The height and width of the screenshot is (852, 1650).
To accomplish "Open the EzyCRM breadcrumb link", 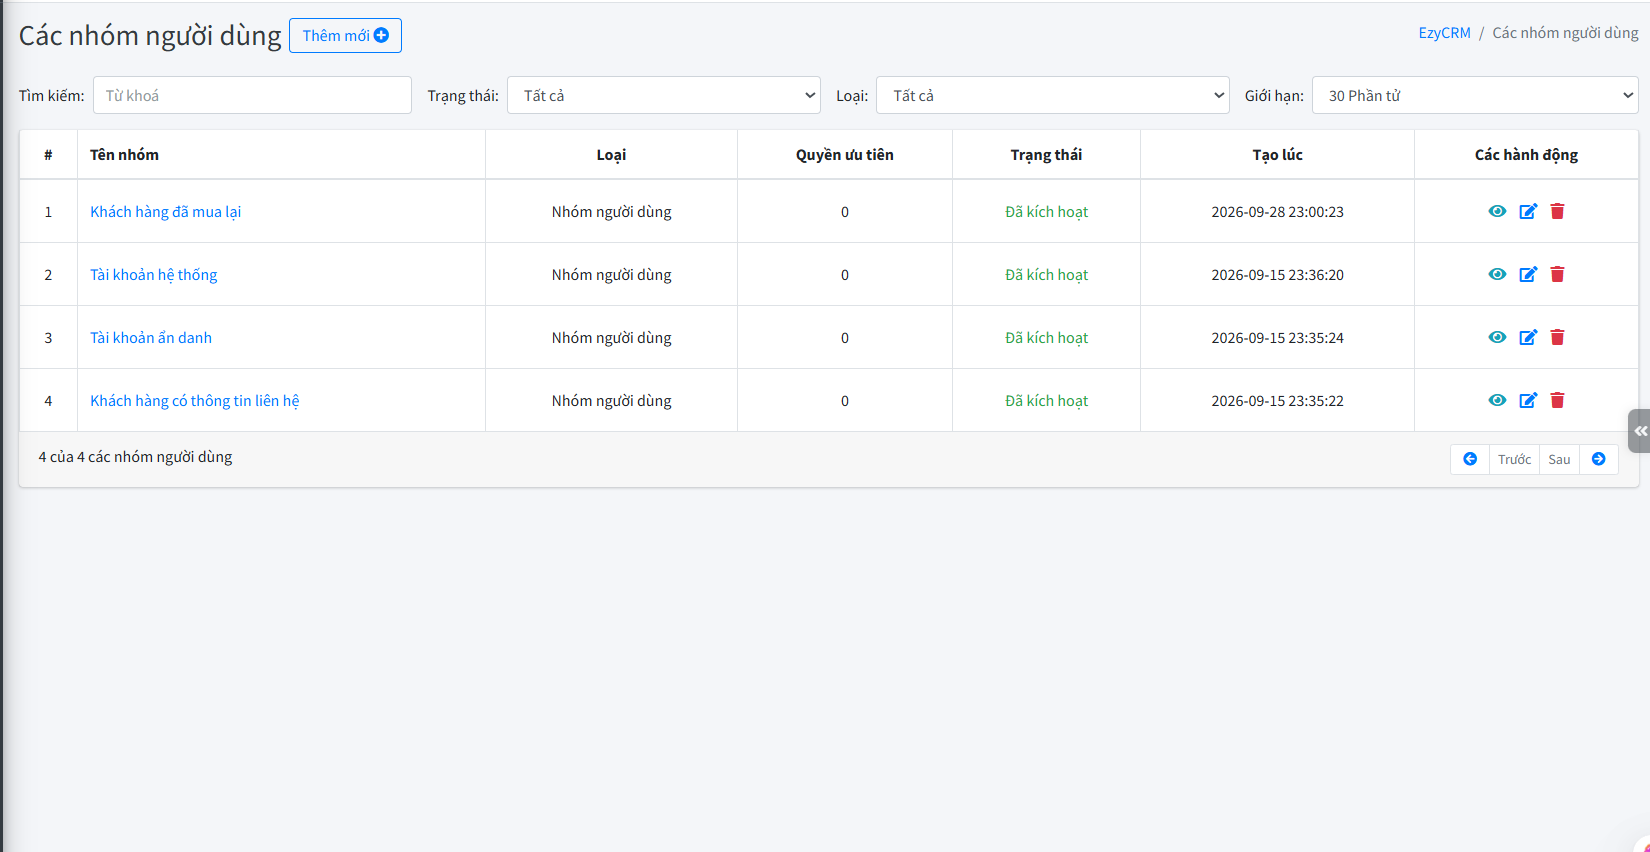I will click(x=1444, y=33).
